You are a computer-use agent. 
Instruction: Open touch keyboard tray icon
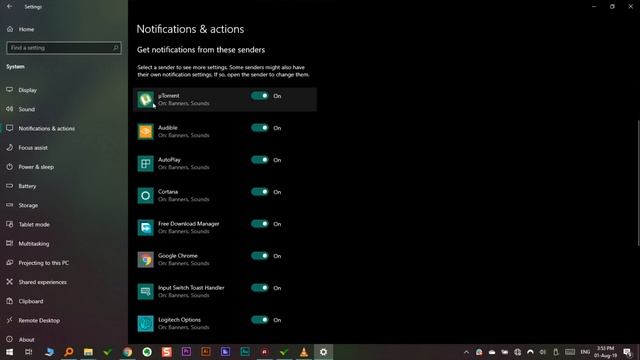(x=570, y=352)
